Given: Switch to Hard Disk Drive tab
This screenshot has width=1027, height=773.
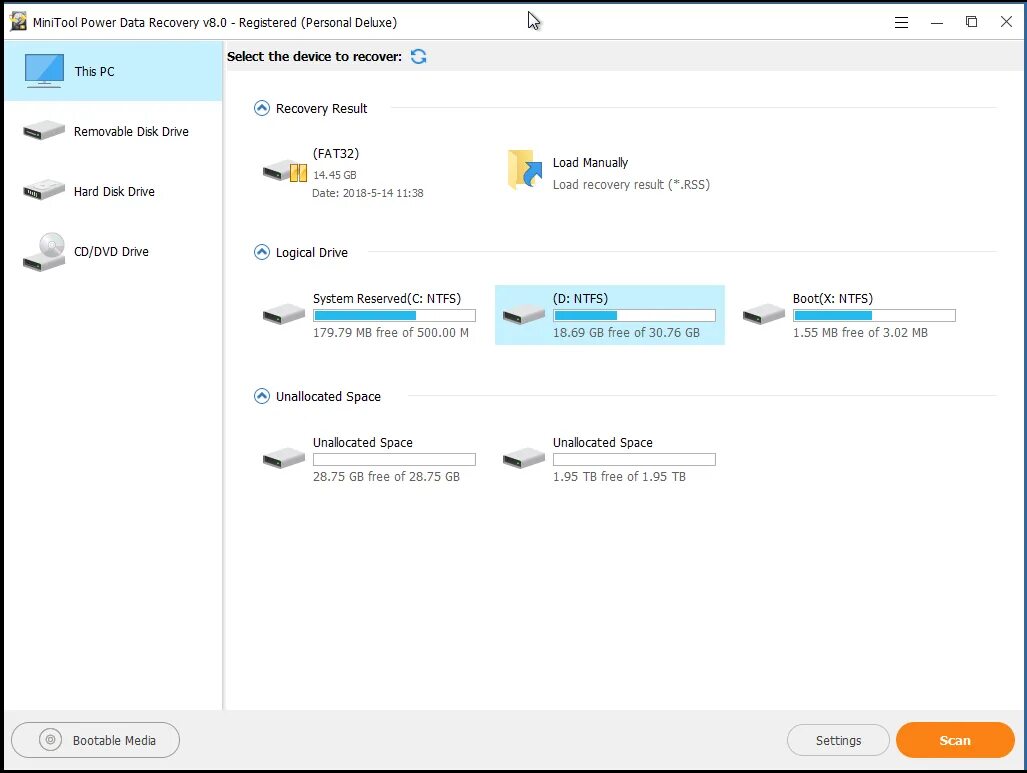Looking at the screenshot, I should 113,191.
